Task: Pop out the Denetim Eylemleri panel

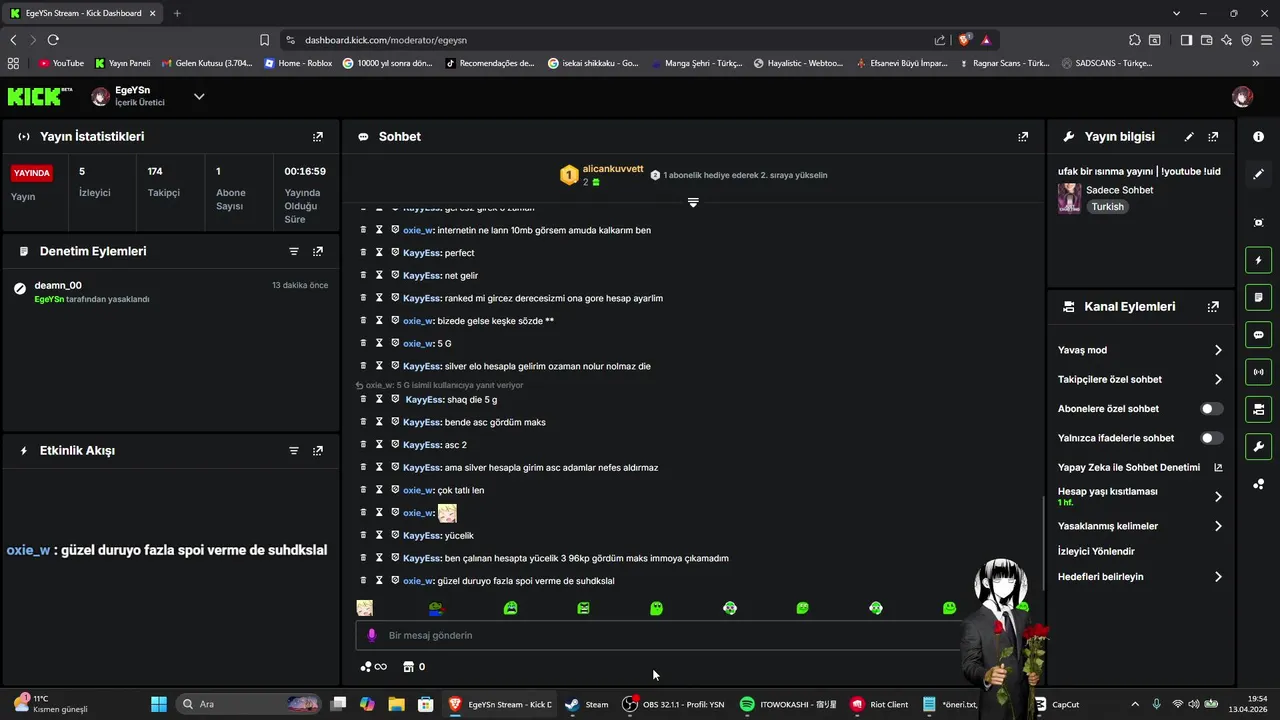Action: pyautogui.click(x=318, y=252)
